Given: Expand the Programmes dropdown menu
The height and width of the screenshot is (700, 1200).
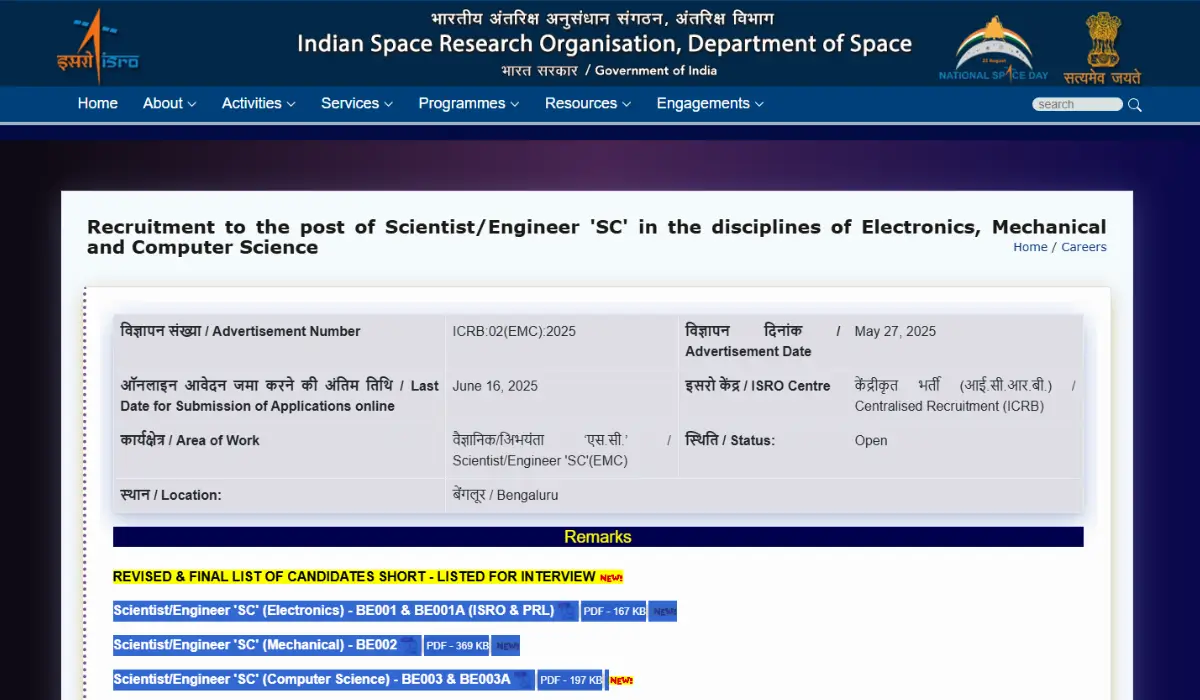Looking at the screenshot, I should coord(468,103).
